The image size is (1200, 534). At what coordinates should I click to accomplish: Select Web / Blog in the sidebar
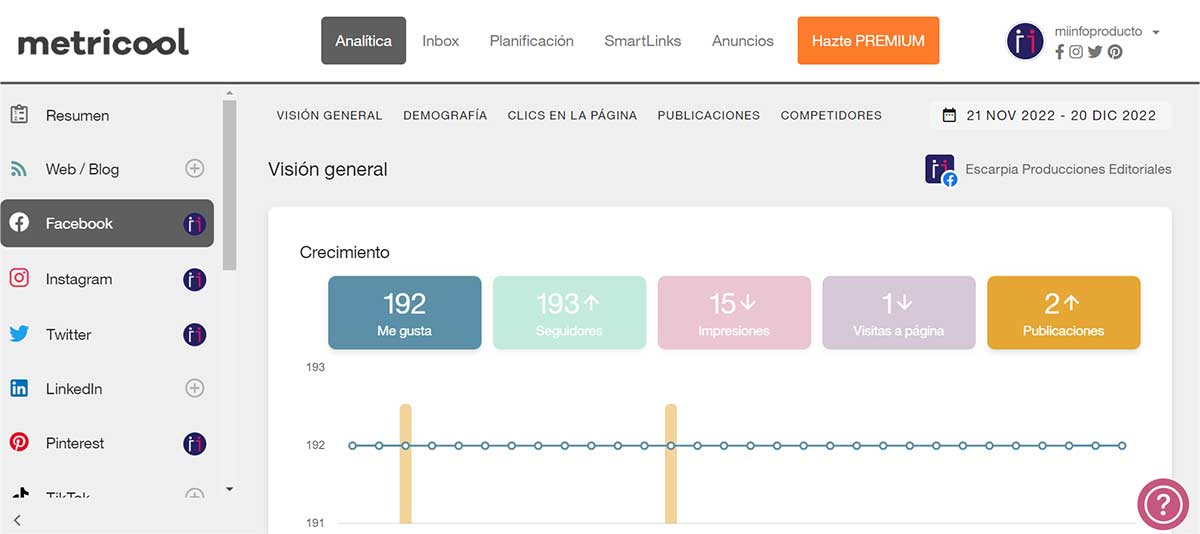tap(107, 169)
